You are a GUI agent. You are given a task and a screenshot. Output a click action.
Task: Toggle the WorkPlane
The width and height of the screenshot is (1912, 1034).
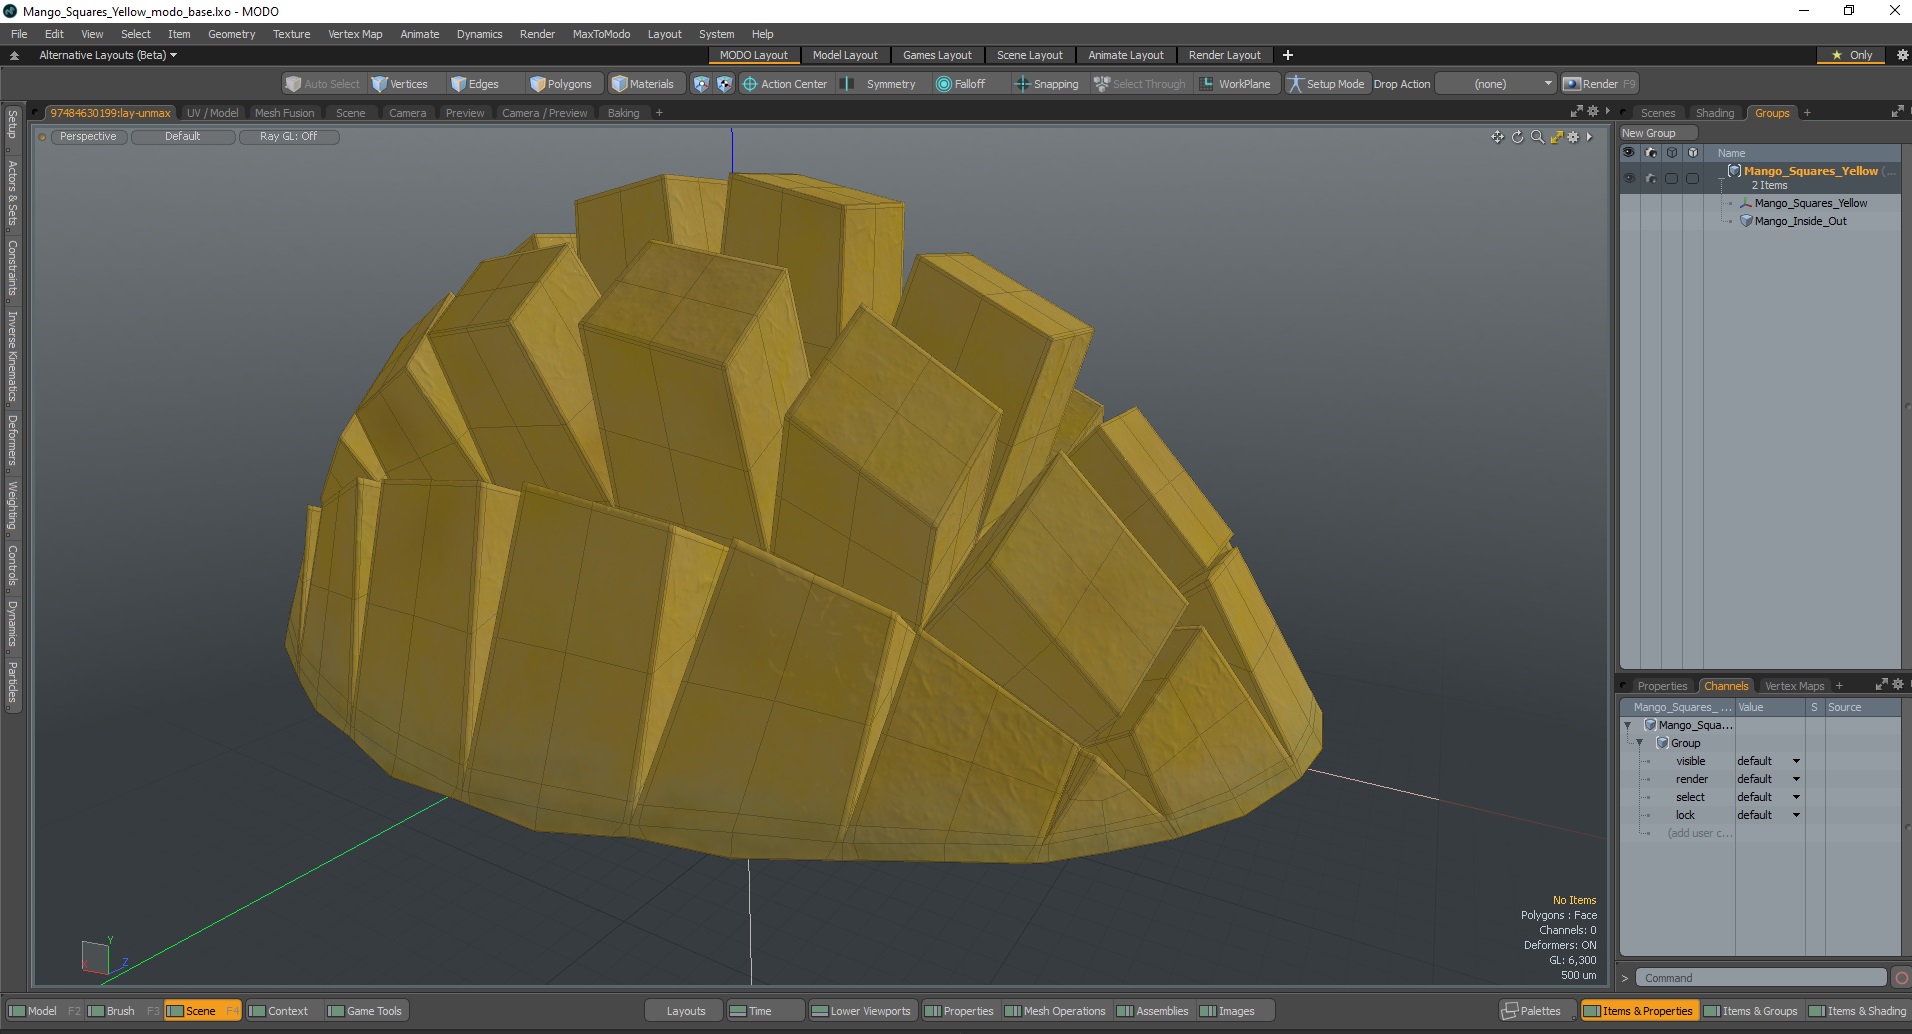(1235, 84)
